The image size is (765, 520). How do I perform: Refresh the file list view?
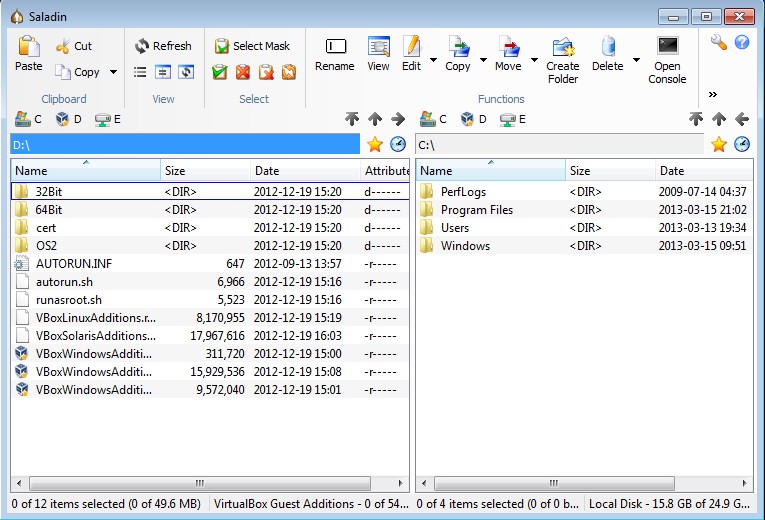click(162, 46)
